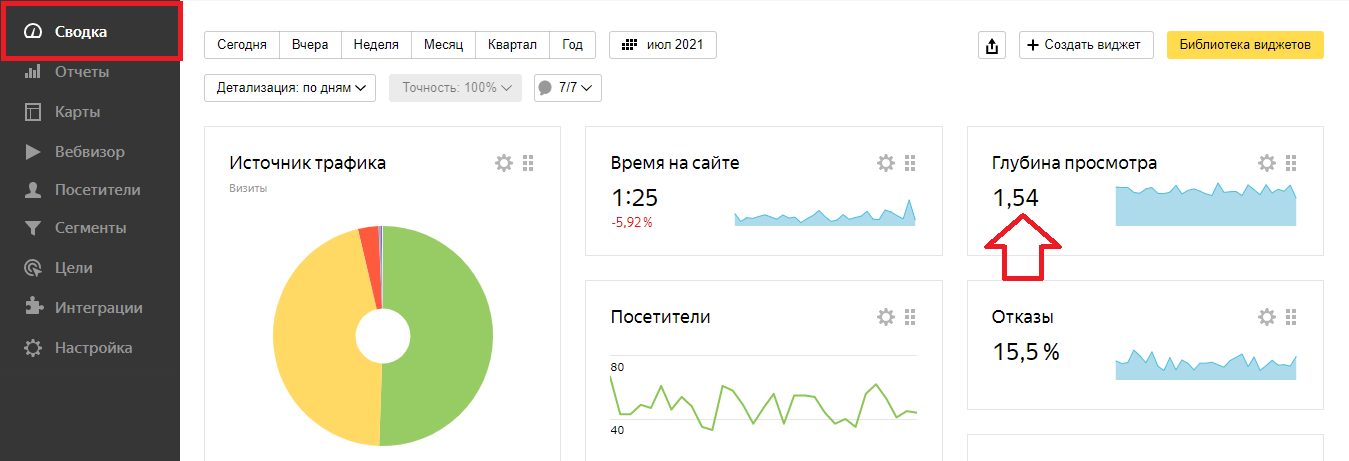Open gear settings on Отказы widget
Viewport: 1349px width, 461px height.
tap(1267, 317)
